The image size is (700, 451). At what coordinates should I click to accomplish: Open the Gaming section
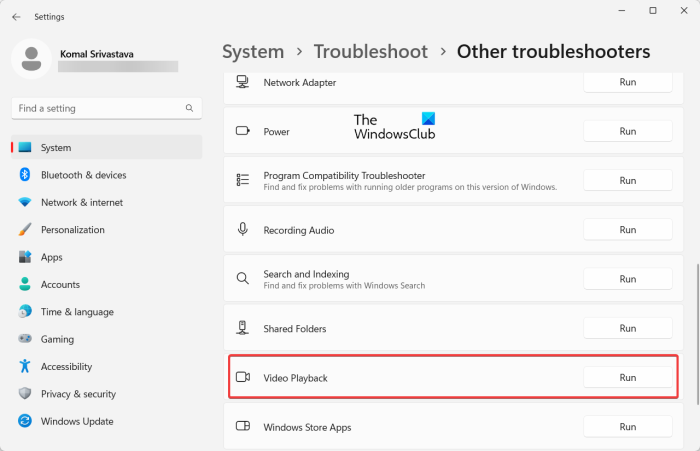coord(57,339)
